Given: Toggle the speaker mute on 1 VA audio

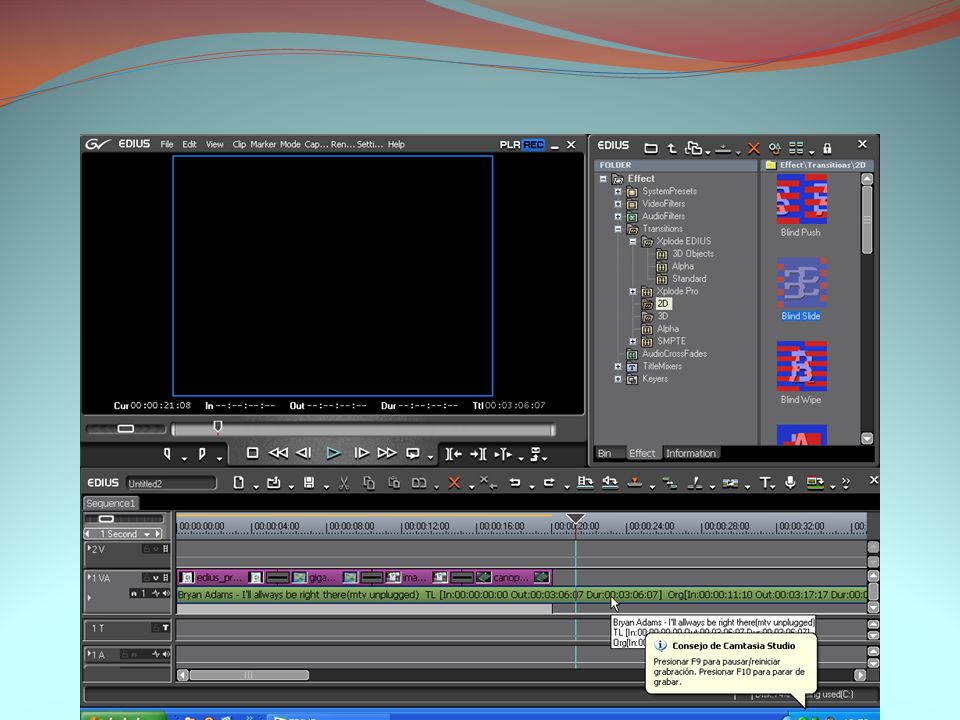Looking at the screenshot, I should coord(166,593).
